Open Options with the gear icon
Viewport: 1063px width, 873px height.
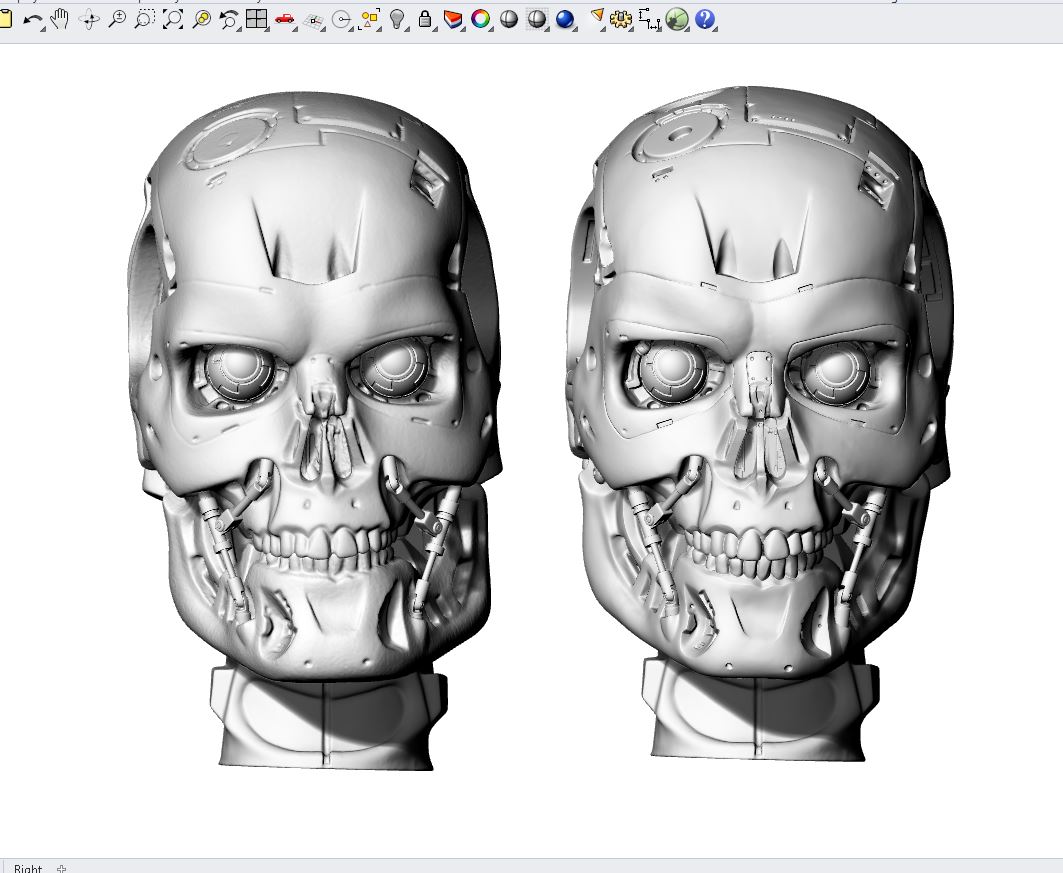[620, 20]
